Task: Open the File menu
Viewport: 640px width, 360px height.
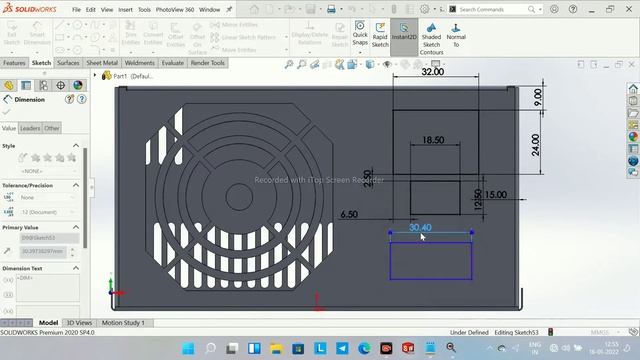Action: (x=76, y=9)
